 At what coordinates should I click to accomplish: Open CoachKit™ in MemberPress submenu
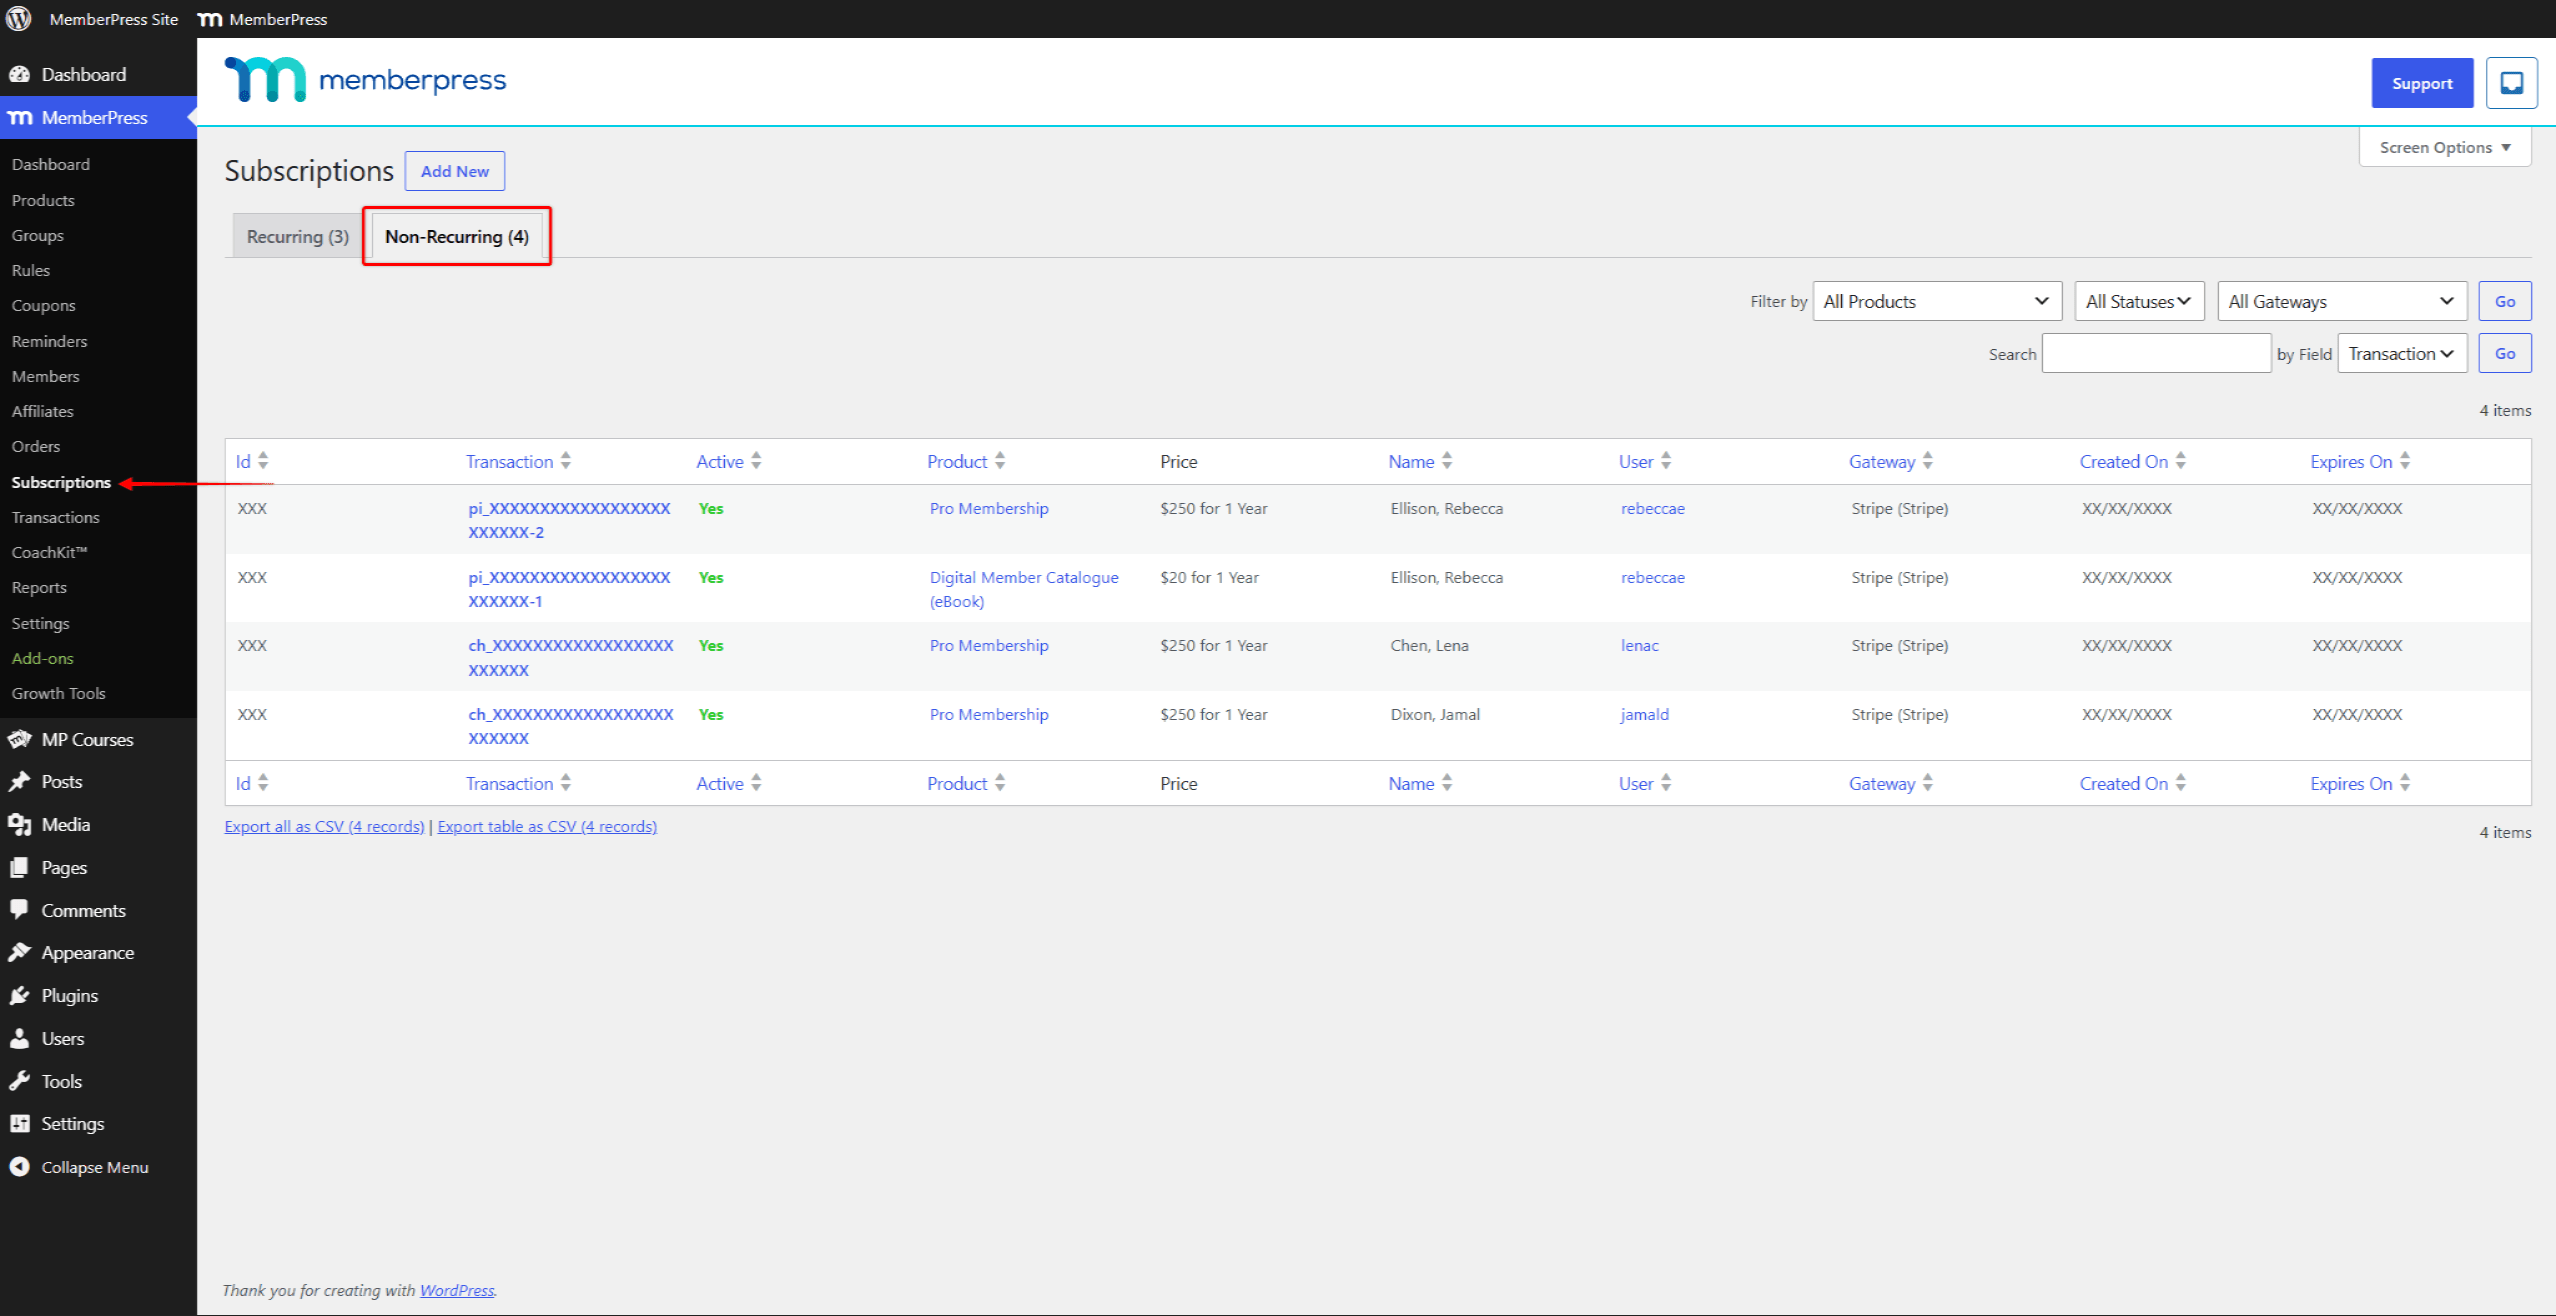point(50,552)
